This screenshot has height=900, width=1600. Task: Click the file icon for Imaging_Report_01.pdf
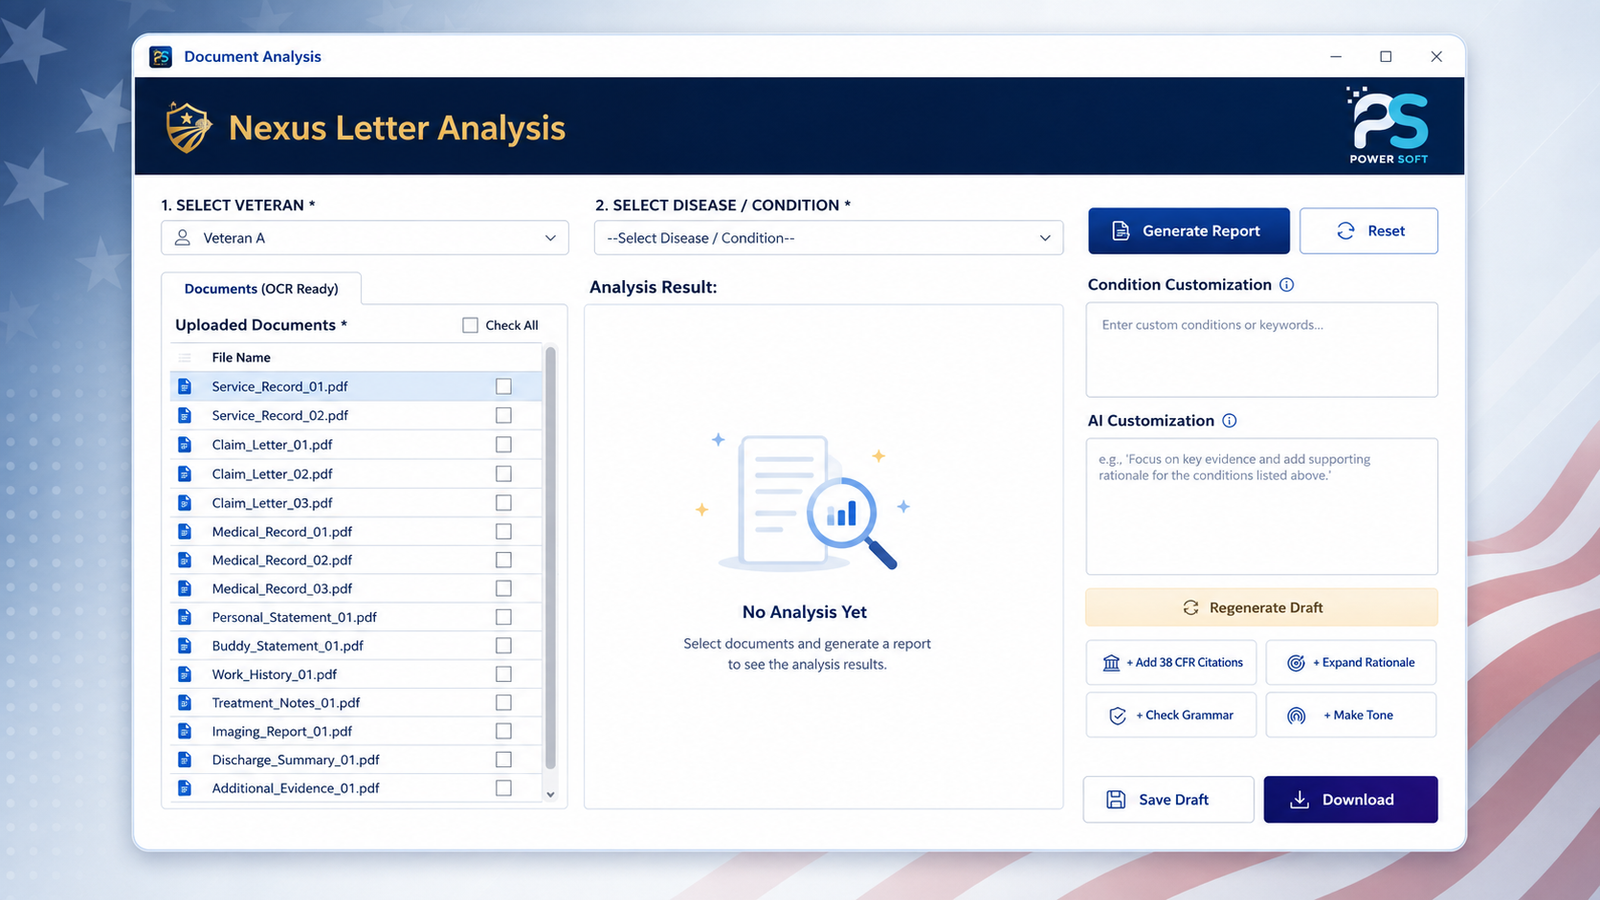coord(185,731)
